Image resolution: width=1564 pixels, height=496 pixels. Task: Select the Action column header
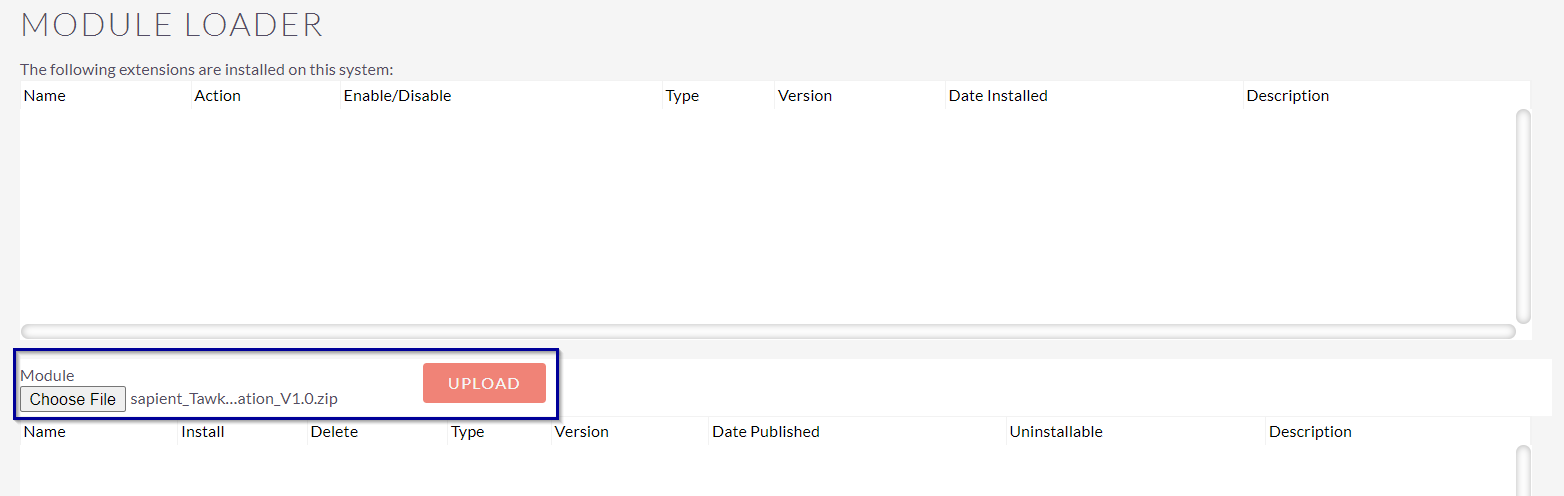pyautogui.click(x=217, y=96)
